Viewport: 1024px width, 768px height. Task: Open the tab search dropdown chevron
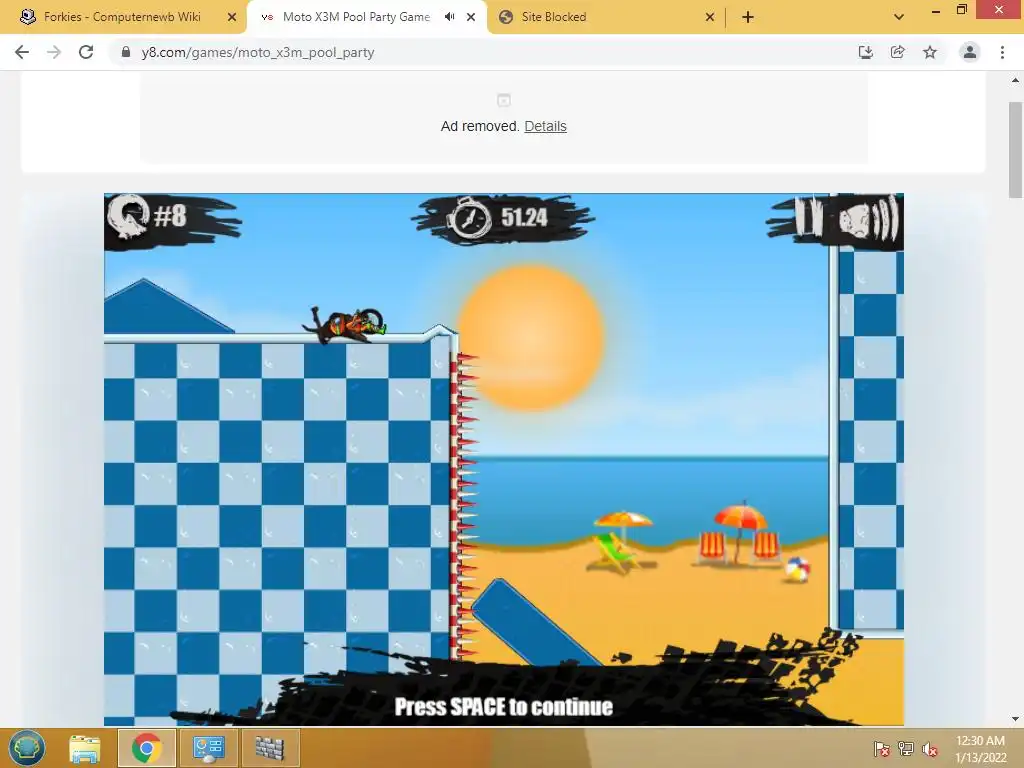click(x=899, y=17)
